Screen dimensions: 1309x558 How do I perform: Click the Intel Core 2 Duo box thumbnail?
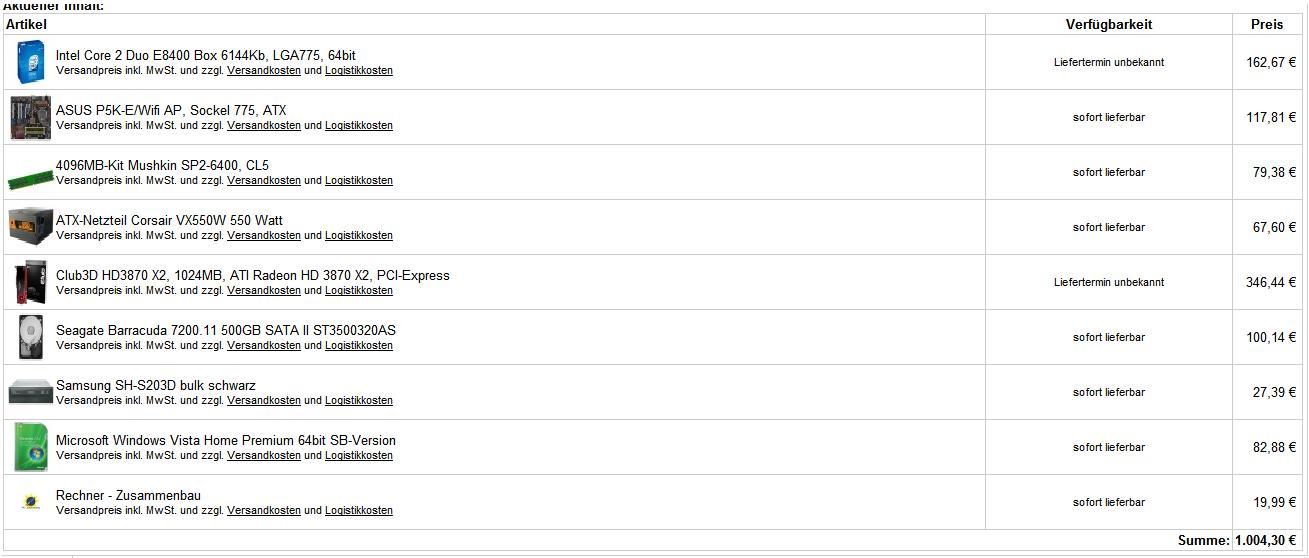click(30, 62)
